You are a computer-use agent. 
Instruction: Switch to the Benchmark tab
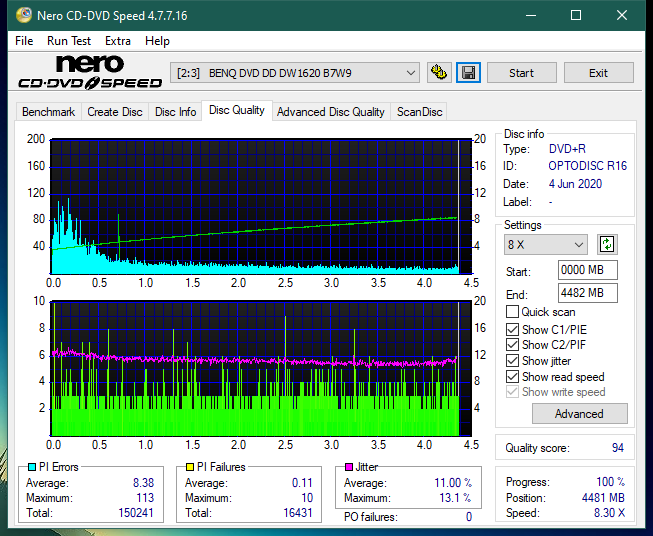point(49,112)
